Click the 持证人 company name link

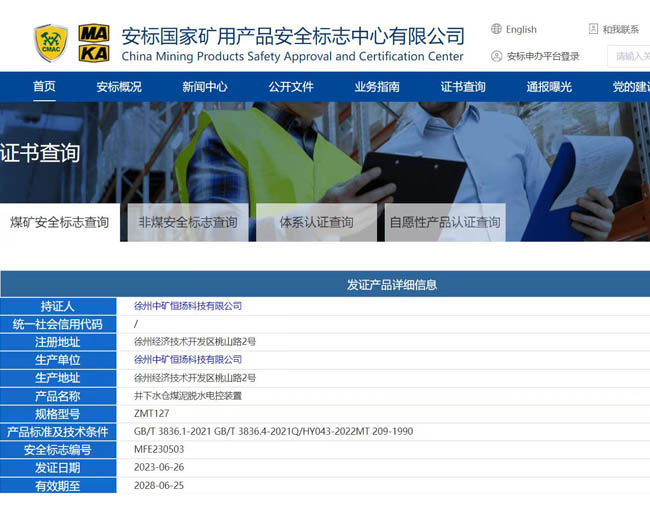(x=188, y=306)
